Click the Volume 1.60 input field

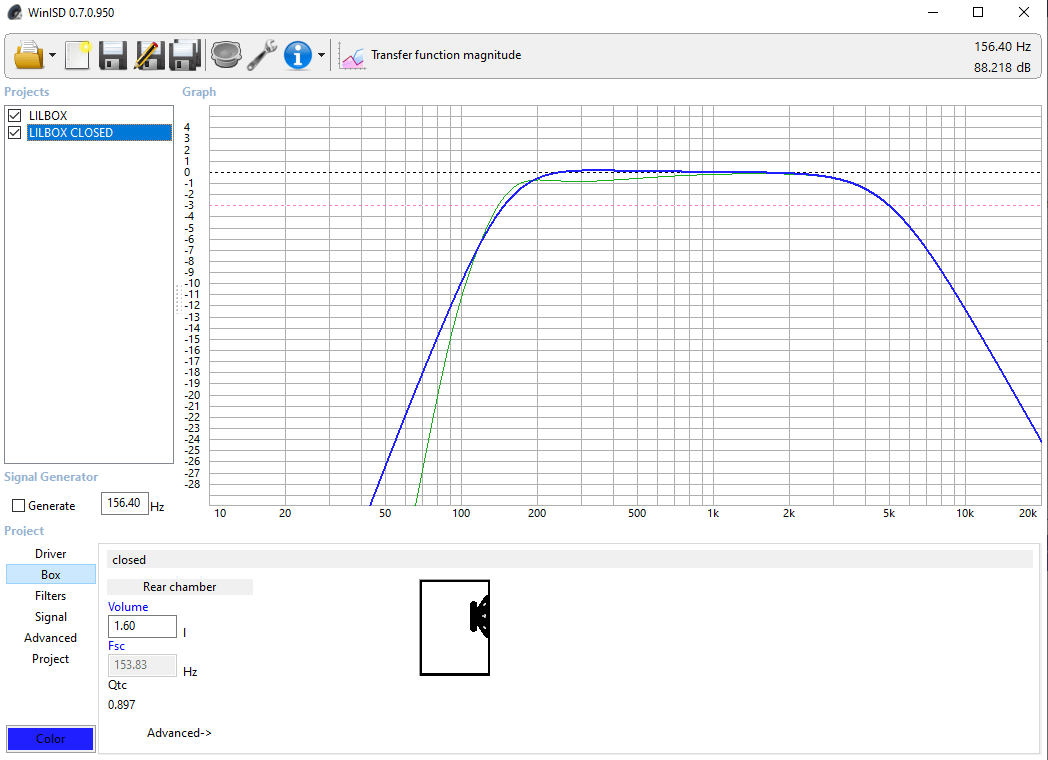point(142,626)
